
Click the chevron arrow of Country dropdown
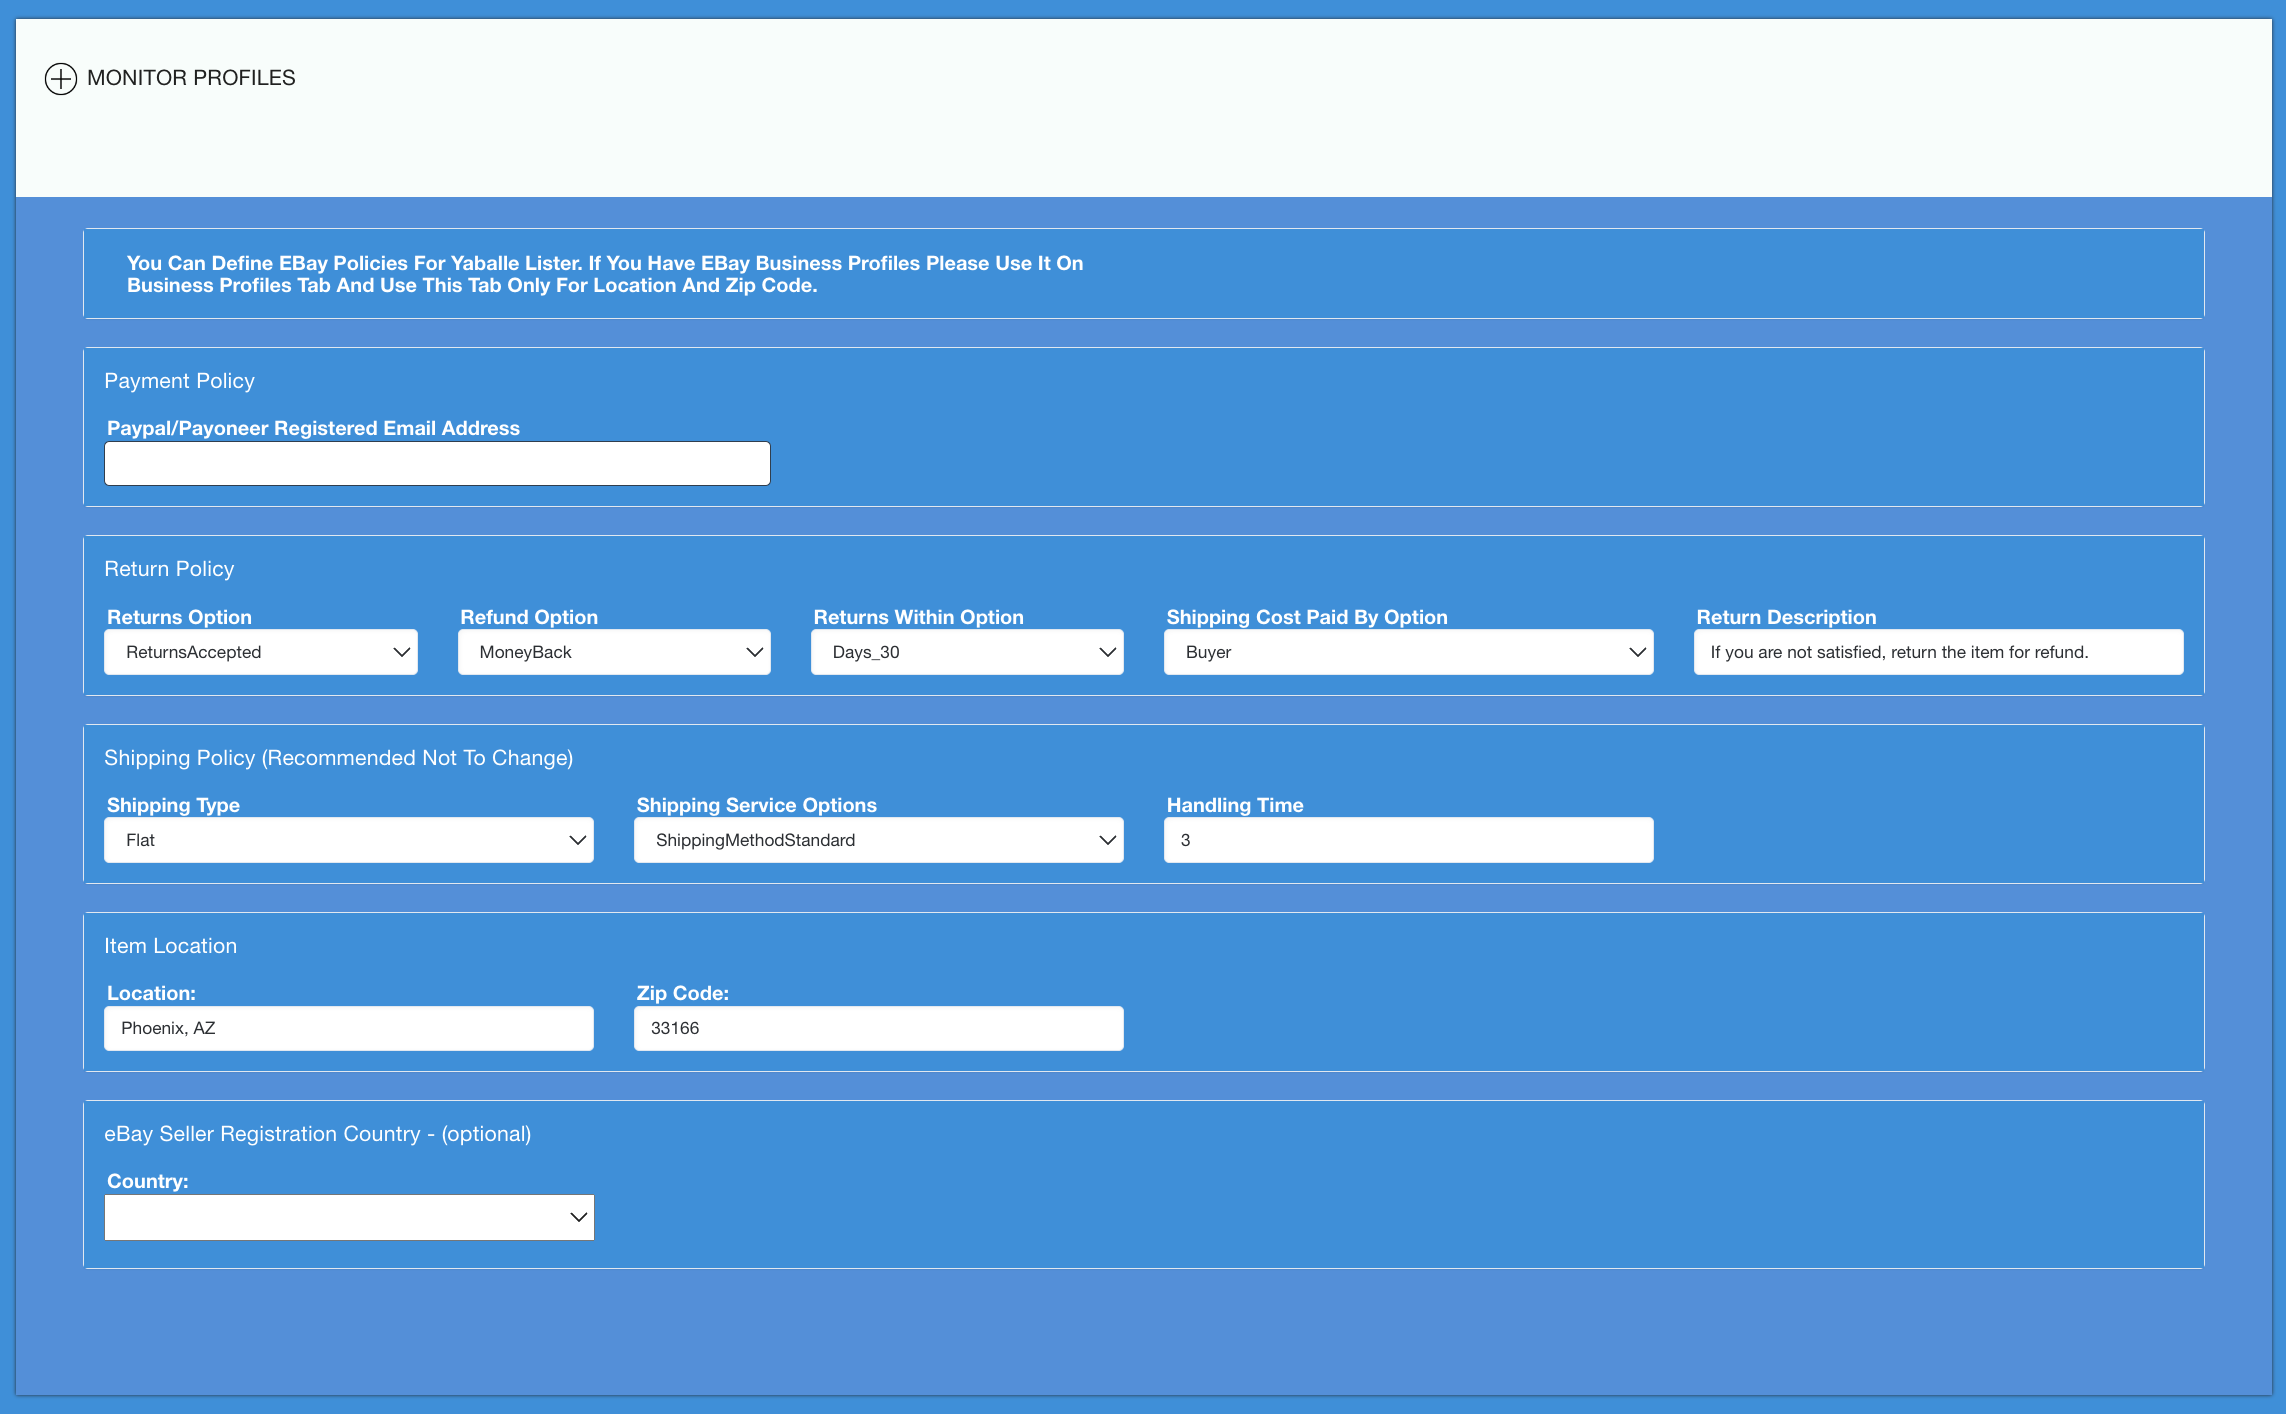578,1217
